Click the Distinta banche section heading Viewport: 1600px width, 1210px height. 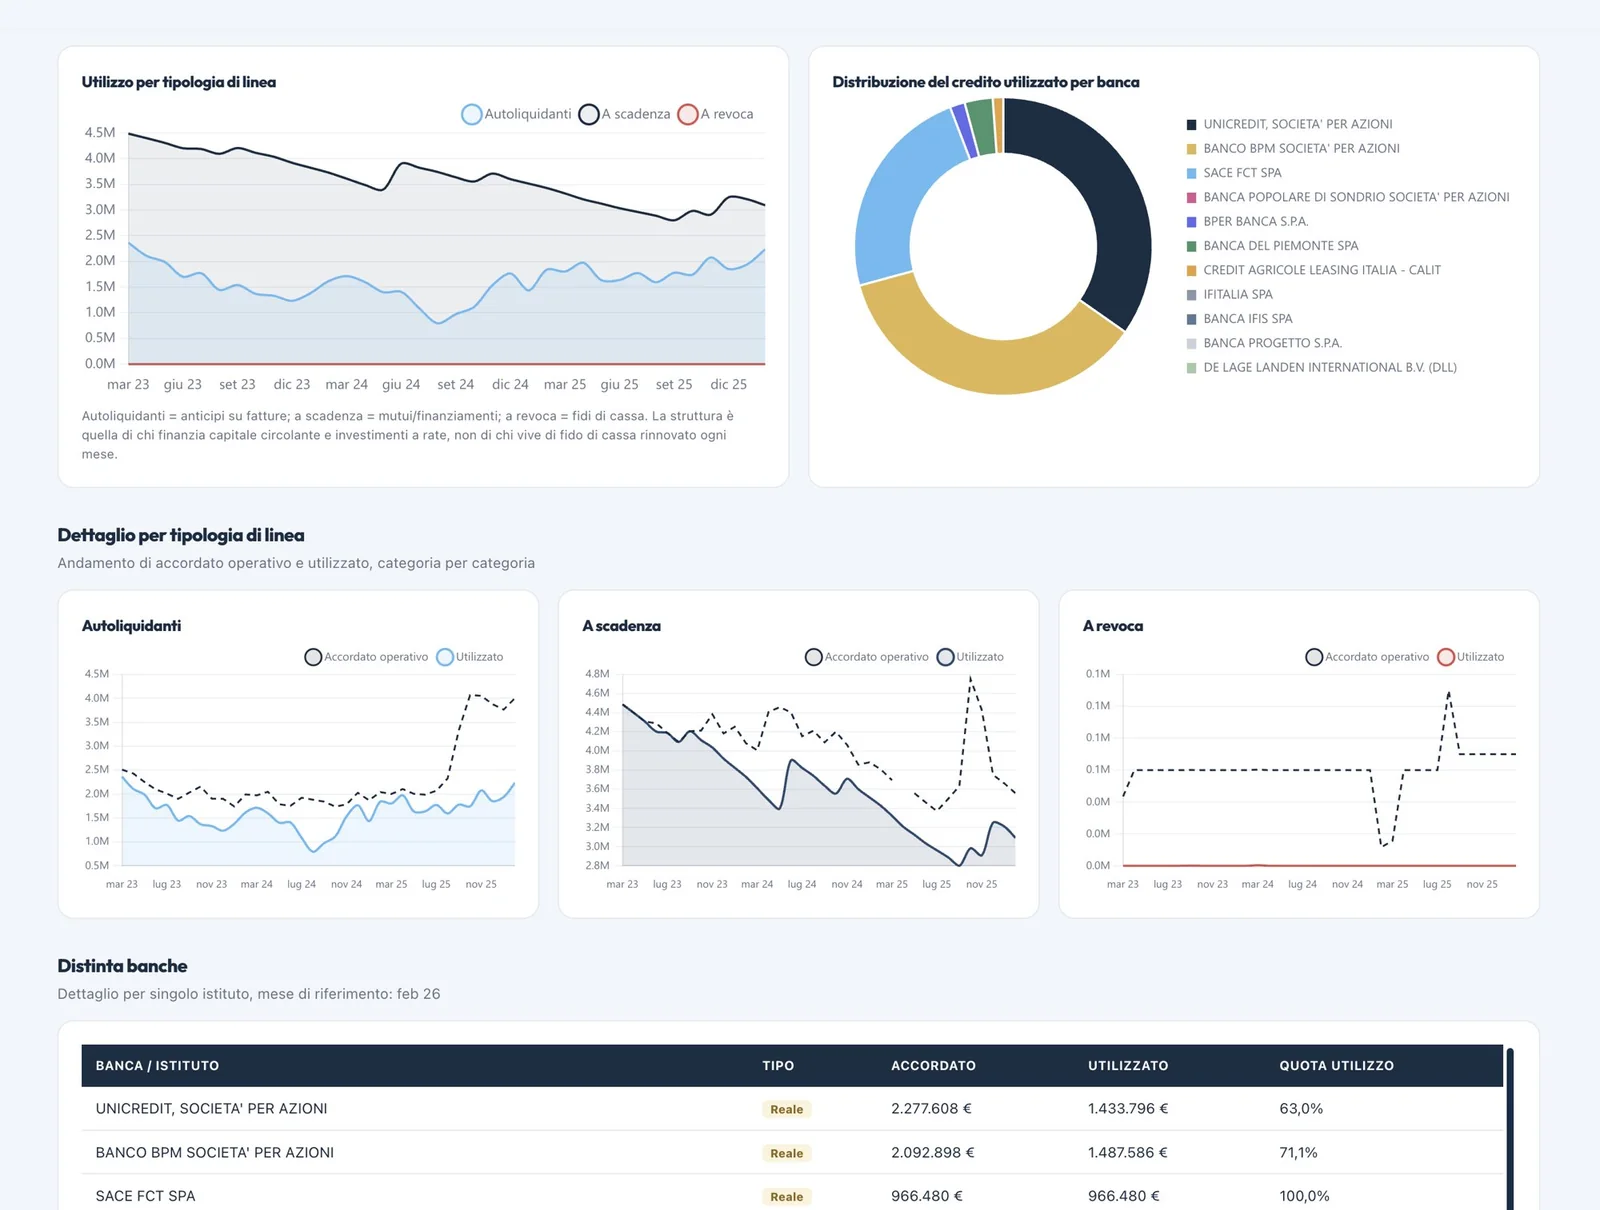click(x=122, y=966)
